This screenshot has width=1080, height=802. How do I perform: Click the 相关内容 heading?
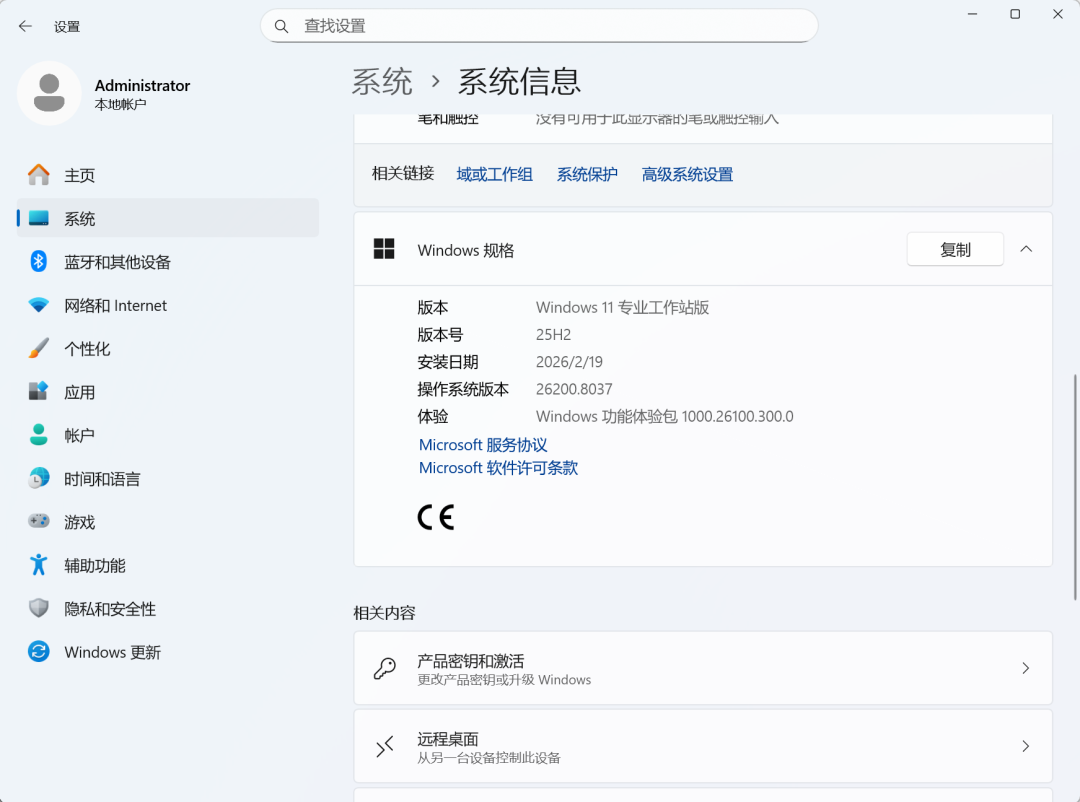(x=384, y=613)
